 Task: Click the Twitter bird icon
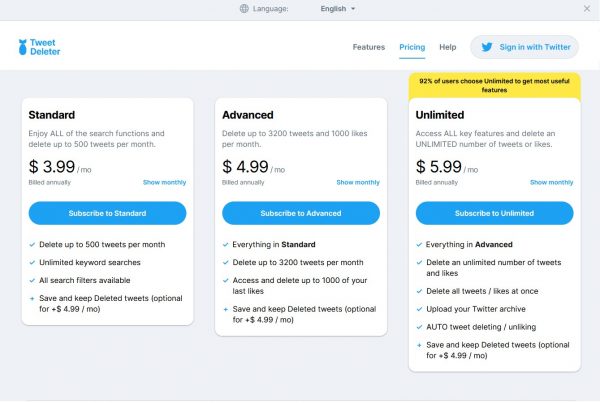tap(488, 47)
